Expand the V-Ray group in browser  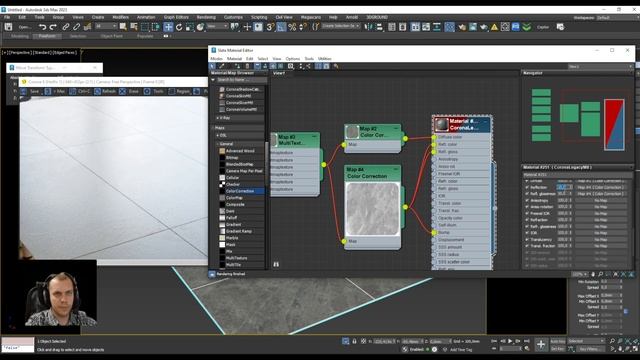click(218, 118)
